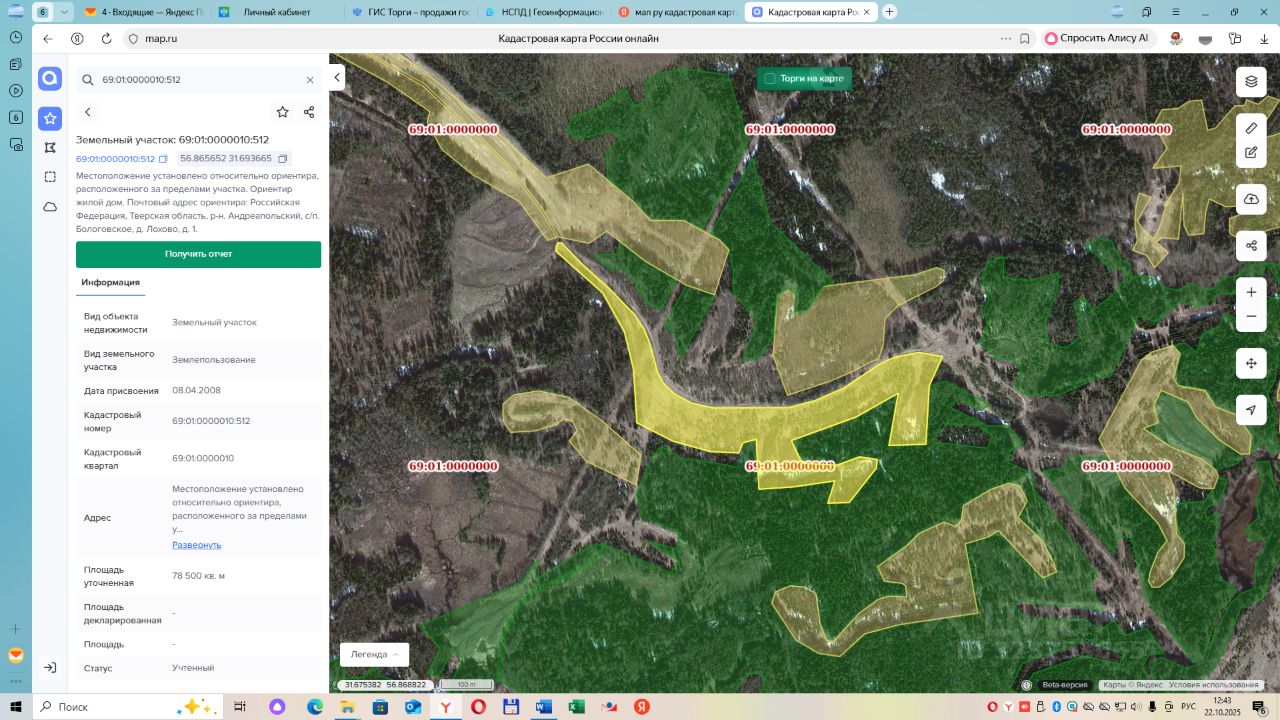Open the polygon drawing tool in the sidebar

(x=50, y=148)
